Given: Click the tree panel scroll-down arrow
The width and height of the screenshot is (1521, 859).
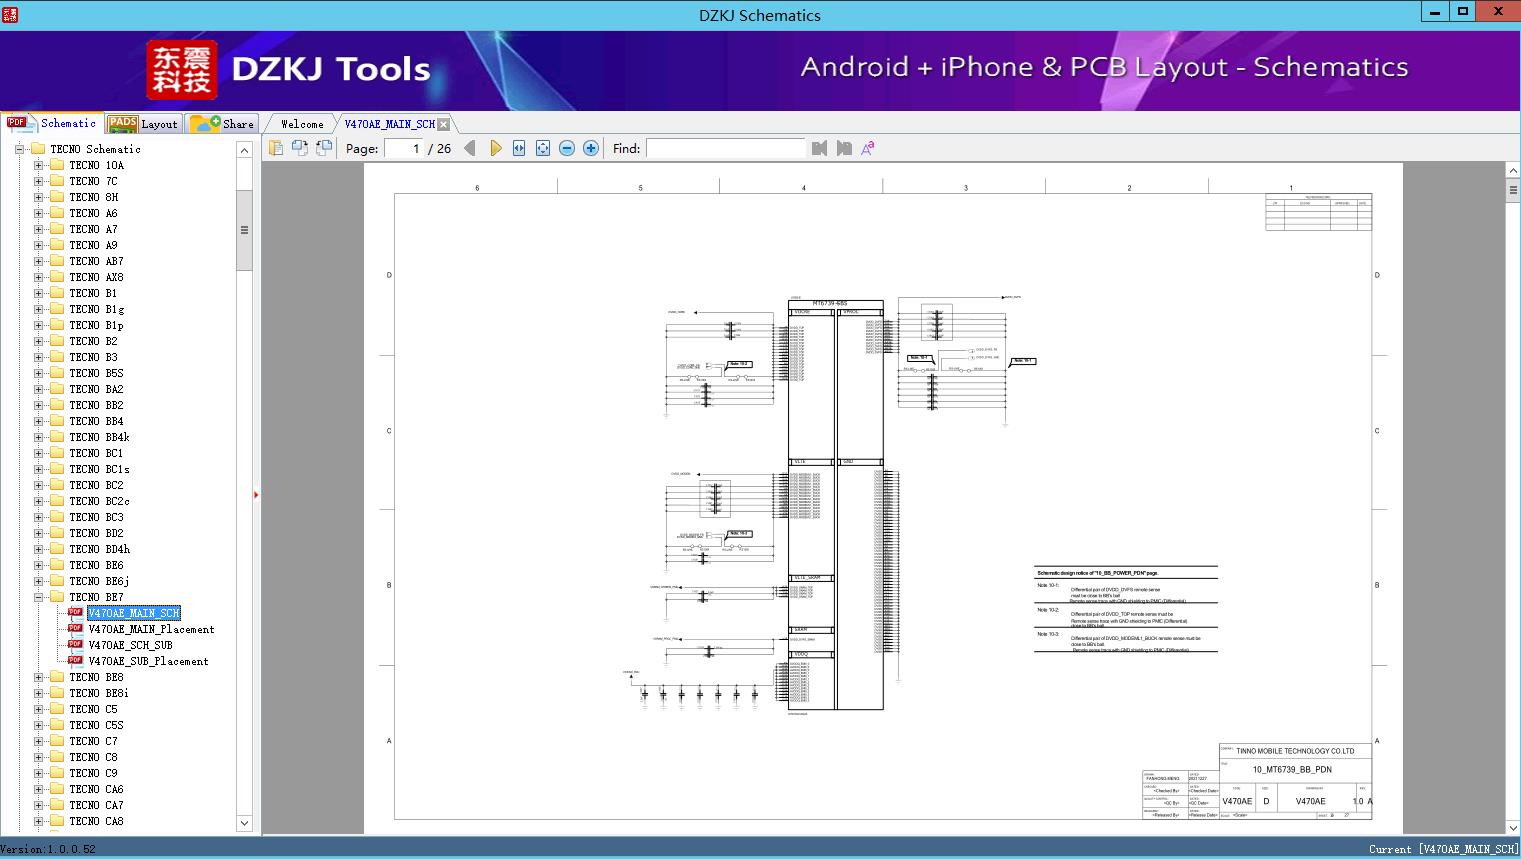Looking at the screenshot, I should click(x=244, y=823).
